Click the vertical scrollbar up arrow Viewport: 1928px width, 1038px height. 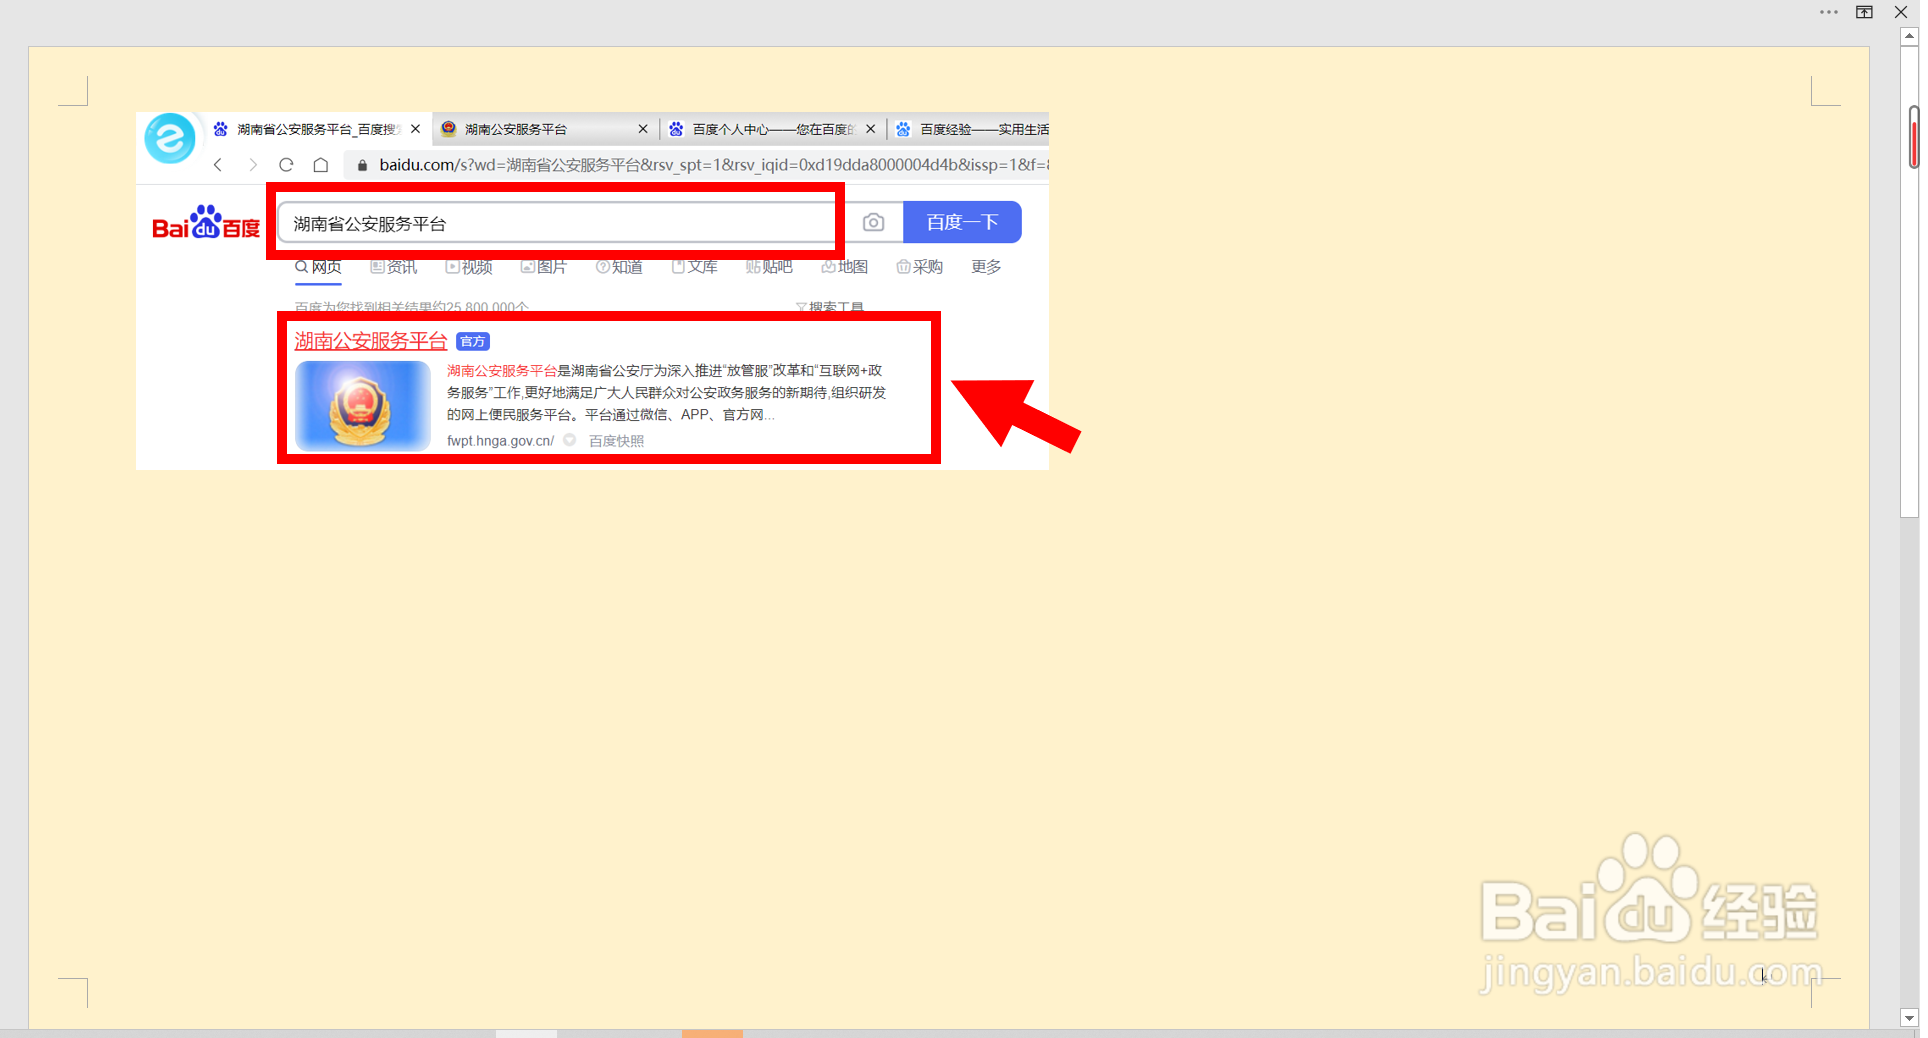pyautogui.click(x=1909, y=36)
